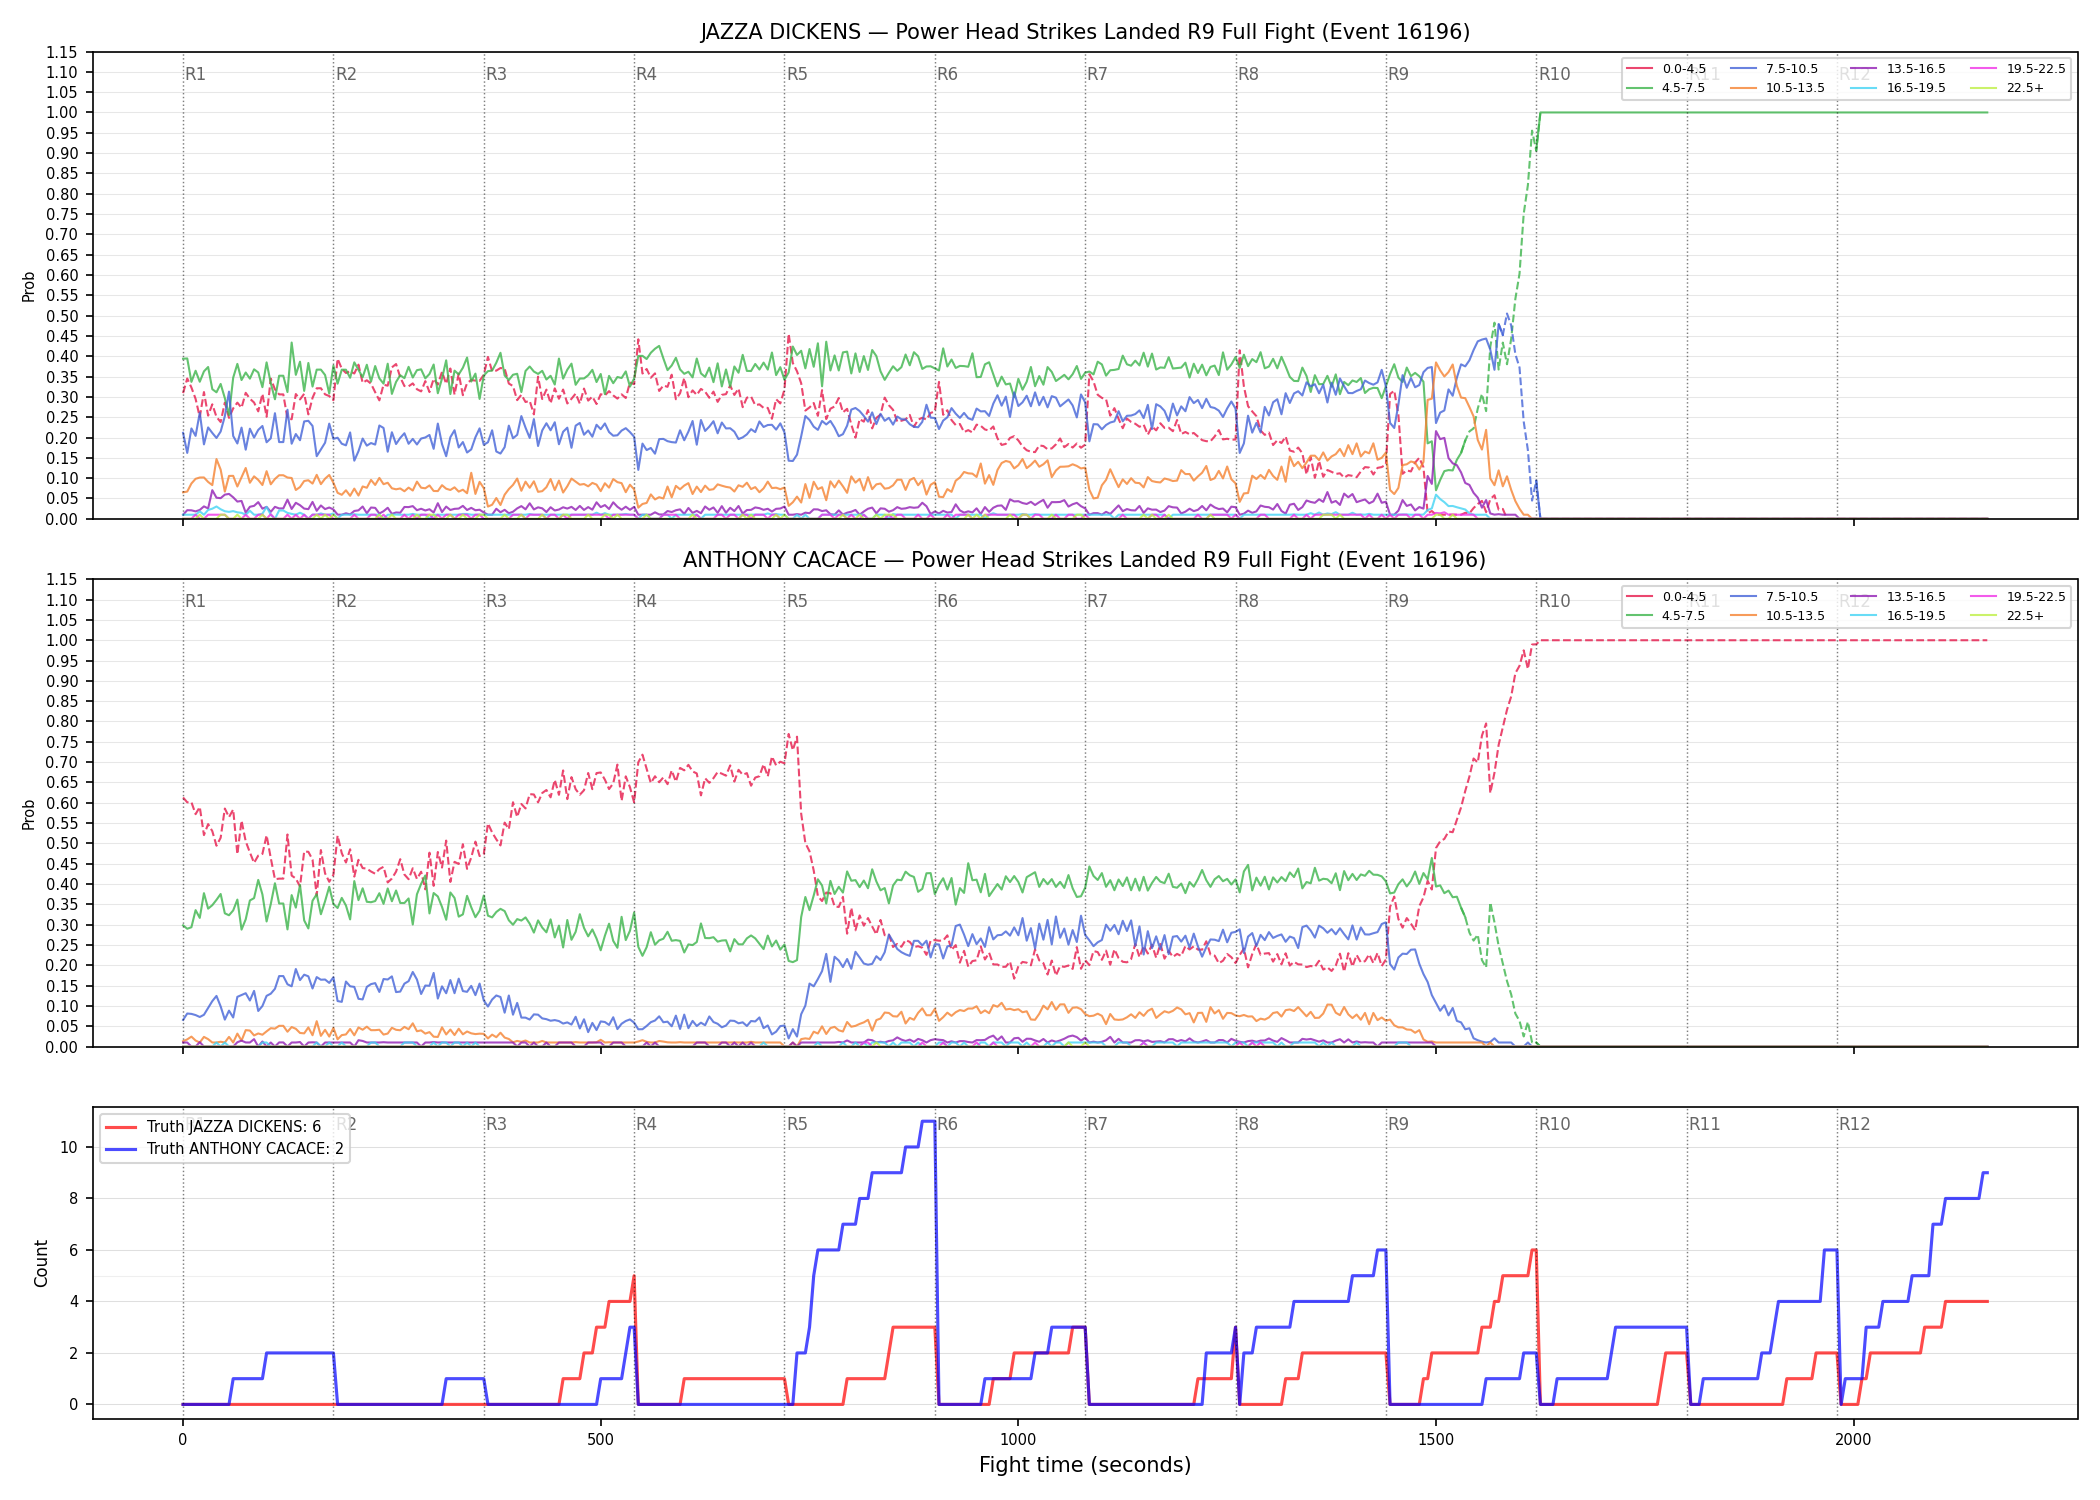Select the 4.5-7.5 legend entry in the Cacace chart
The height and width of the screenshot is (1500, 2100).
[x=1666, y=616]
